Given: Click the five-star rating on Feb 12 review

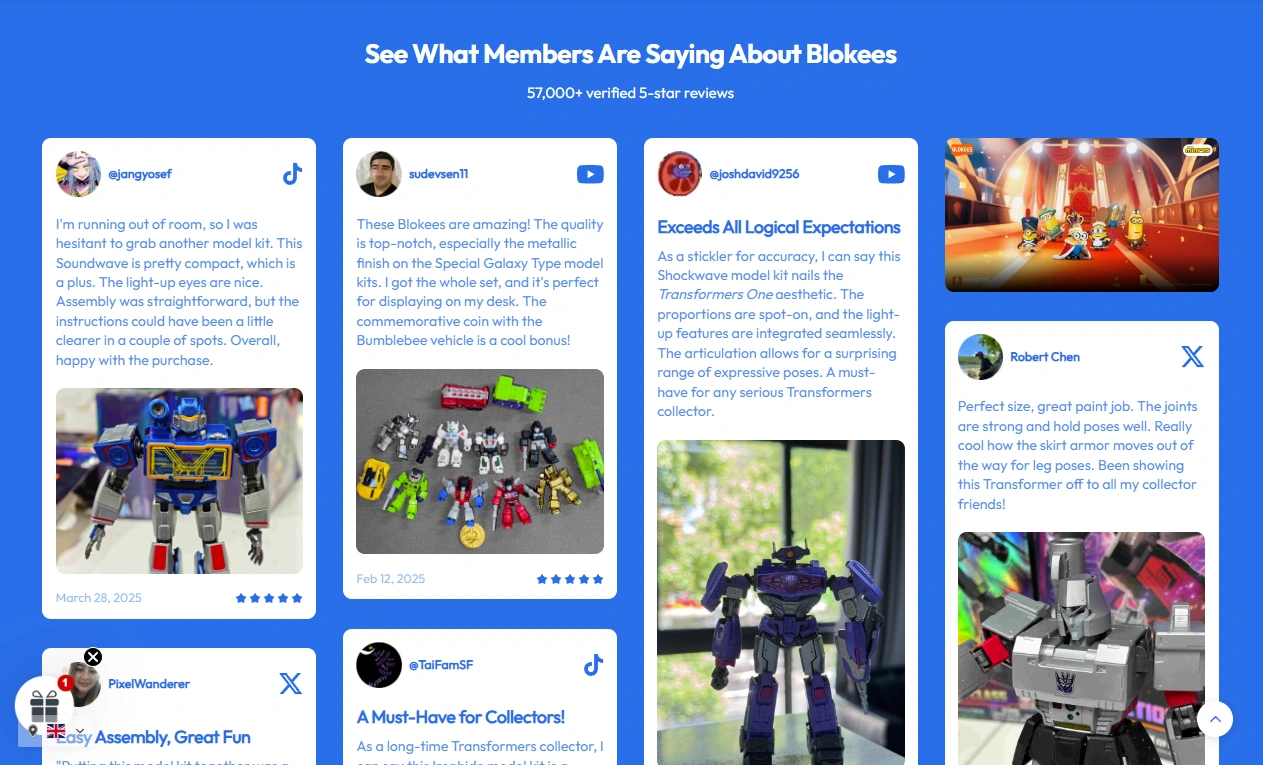Looking at the screenshot, I should pyautogui.click(x=570, y=579).
